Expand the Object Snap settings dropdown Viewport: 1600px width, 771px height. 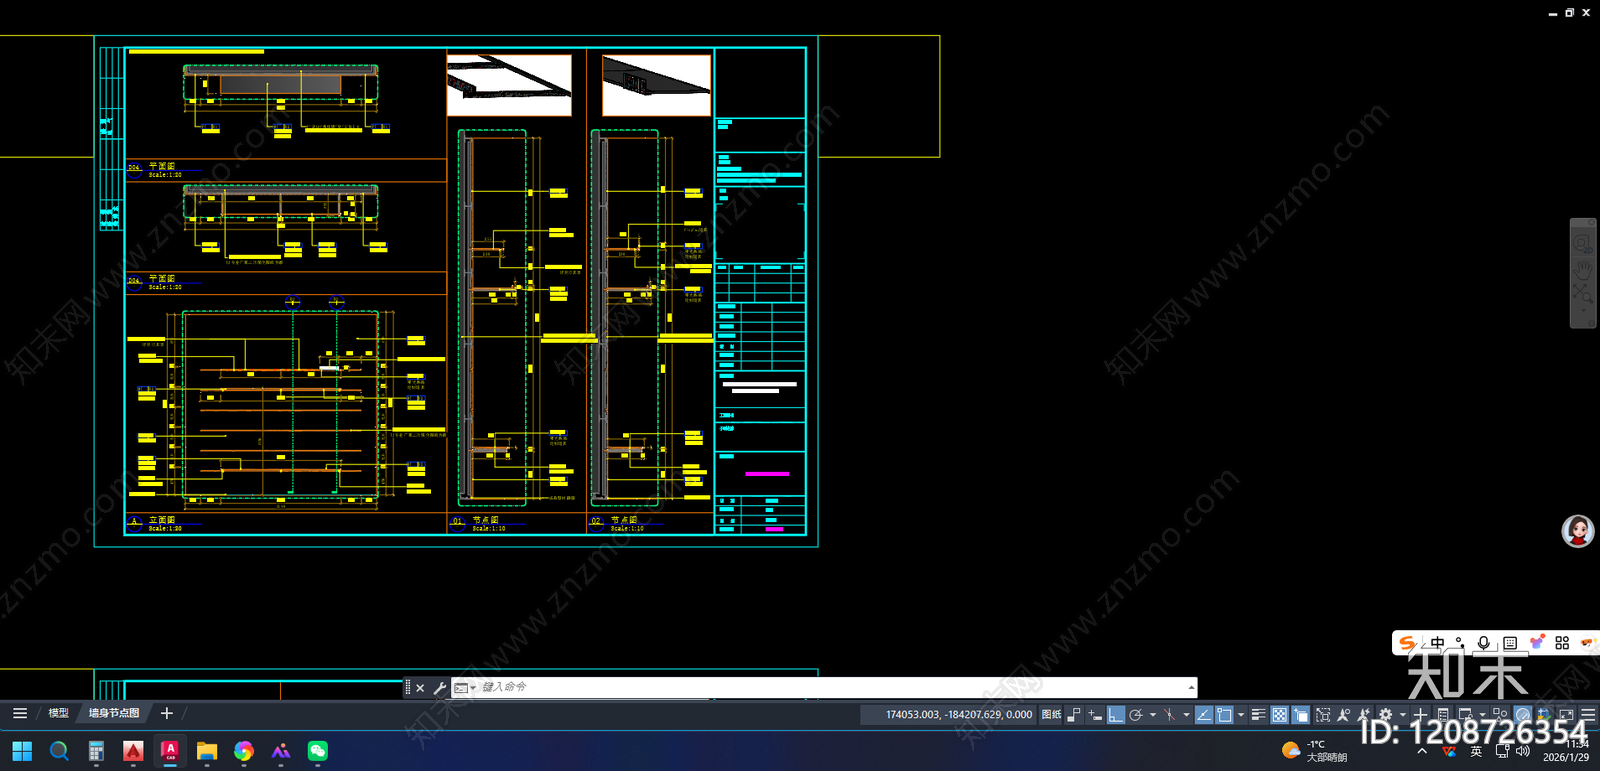point(1241,714)
